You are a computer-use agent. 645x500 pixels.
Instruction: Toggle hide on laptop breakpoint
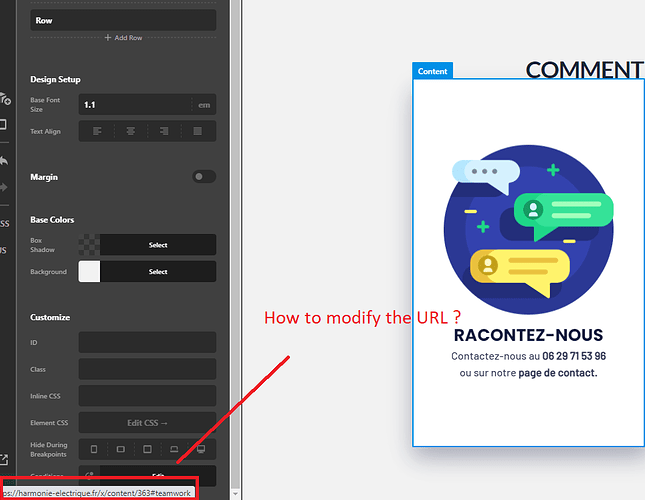[x=174, y=449]
